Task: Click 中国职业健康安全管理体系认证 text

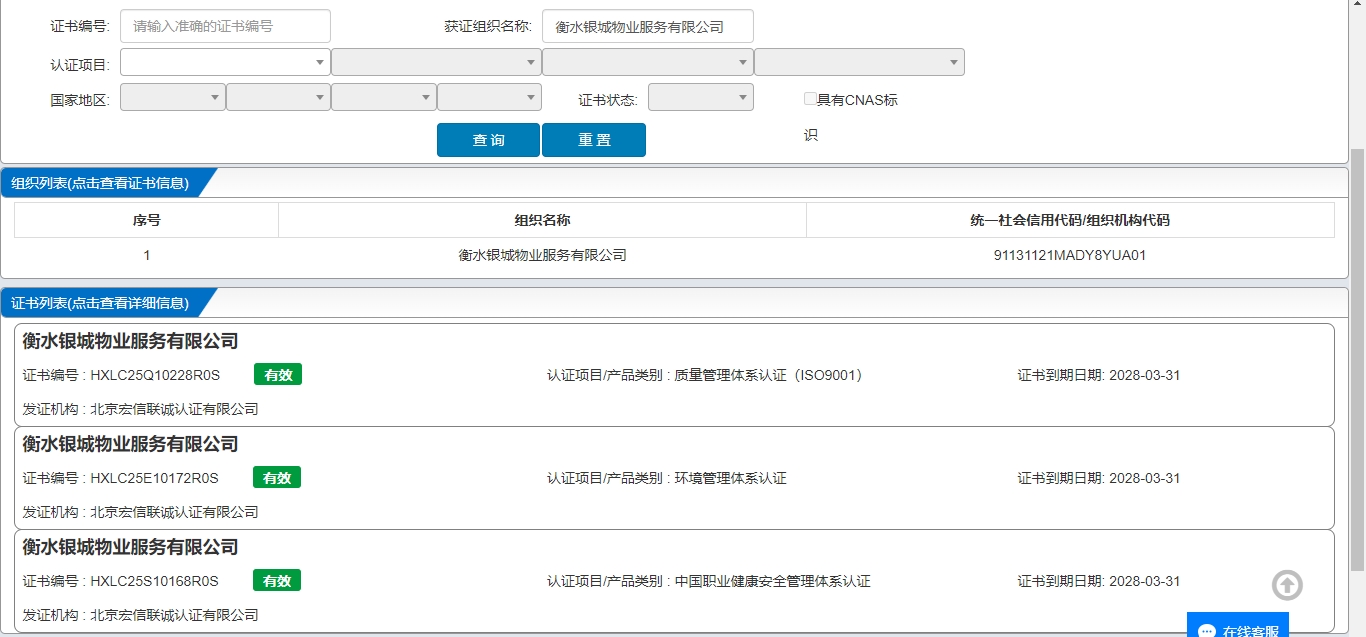Action: pyautogui.click(x=772, y=581)
